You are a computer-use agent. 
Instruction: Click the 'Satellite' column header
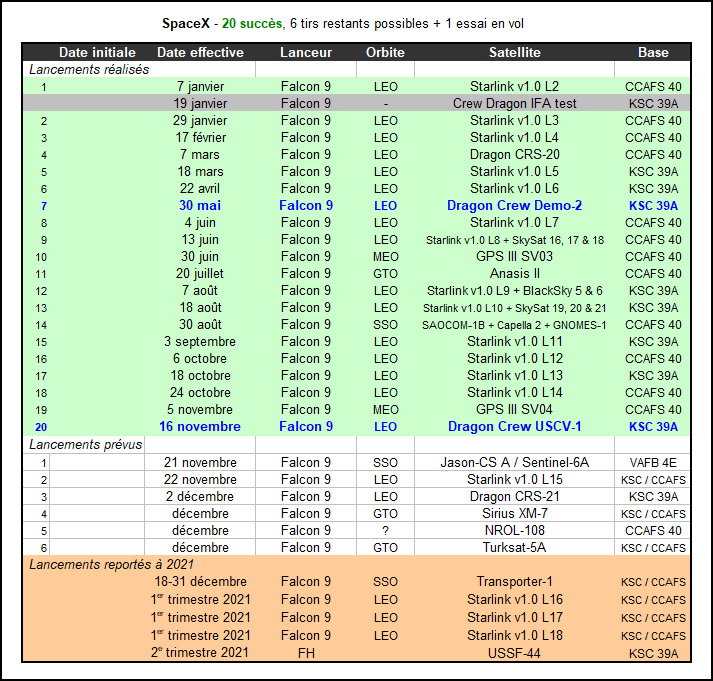(x=515, y=52)
